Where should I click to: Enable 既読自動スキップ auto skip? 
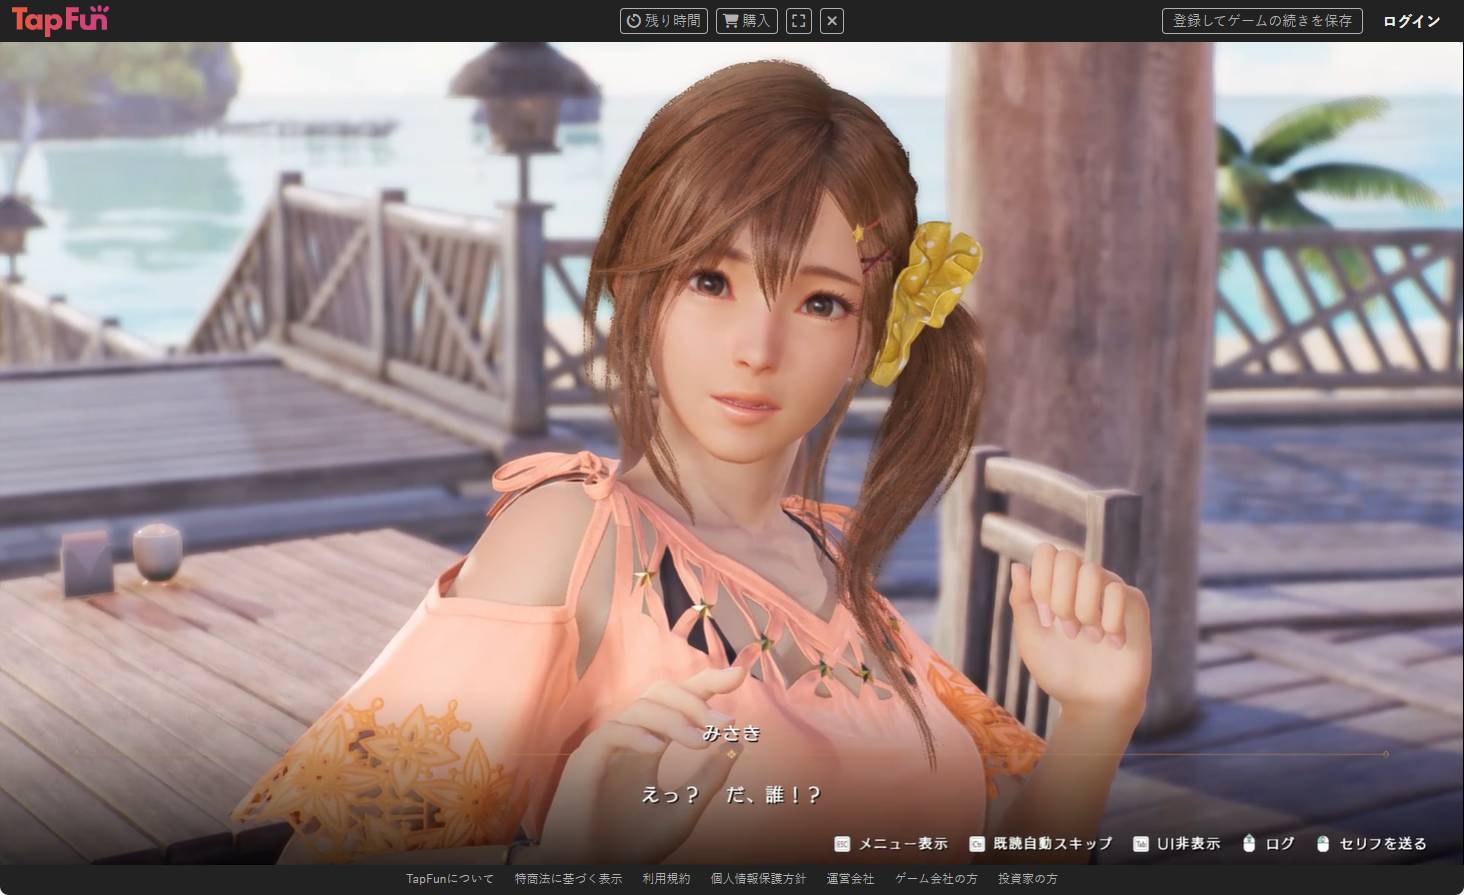[x=1041, y=844]
